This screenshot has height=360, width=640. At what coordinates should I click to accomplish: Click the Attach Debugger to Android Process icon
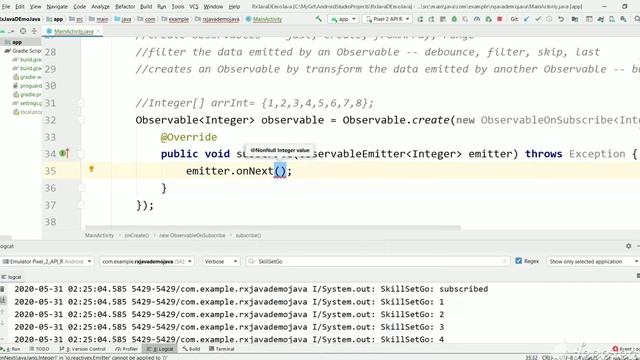point(488,19)
